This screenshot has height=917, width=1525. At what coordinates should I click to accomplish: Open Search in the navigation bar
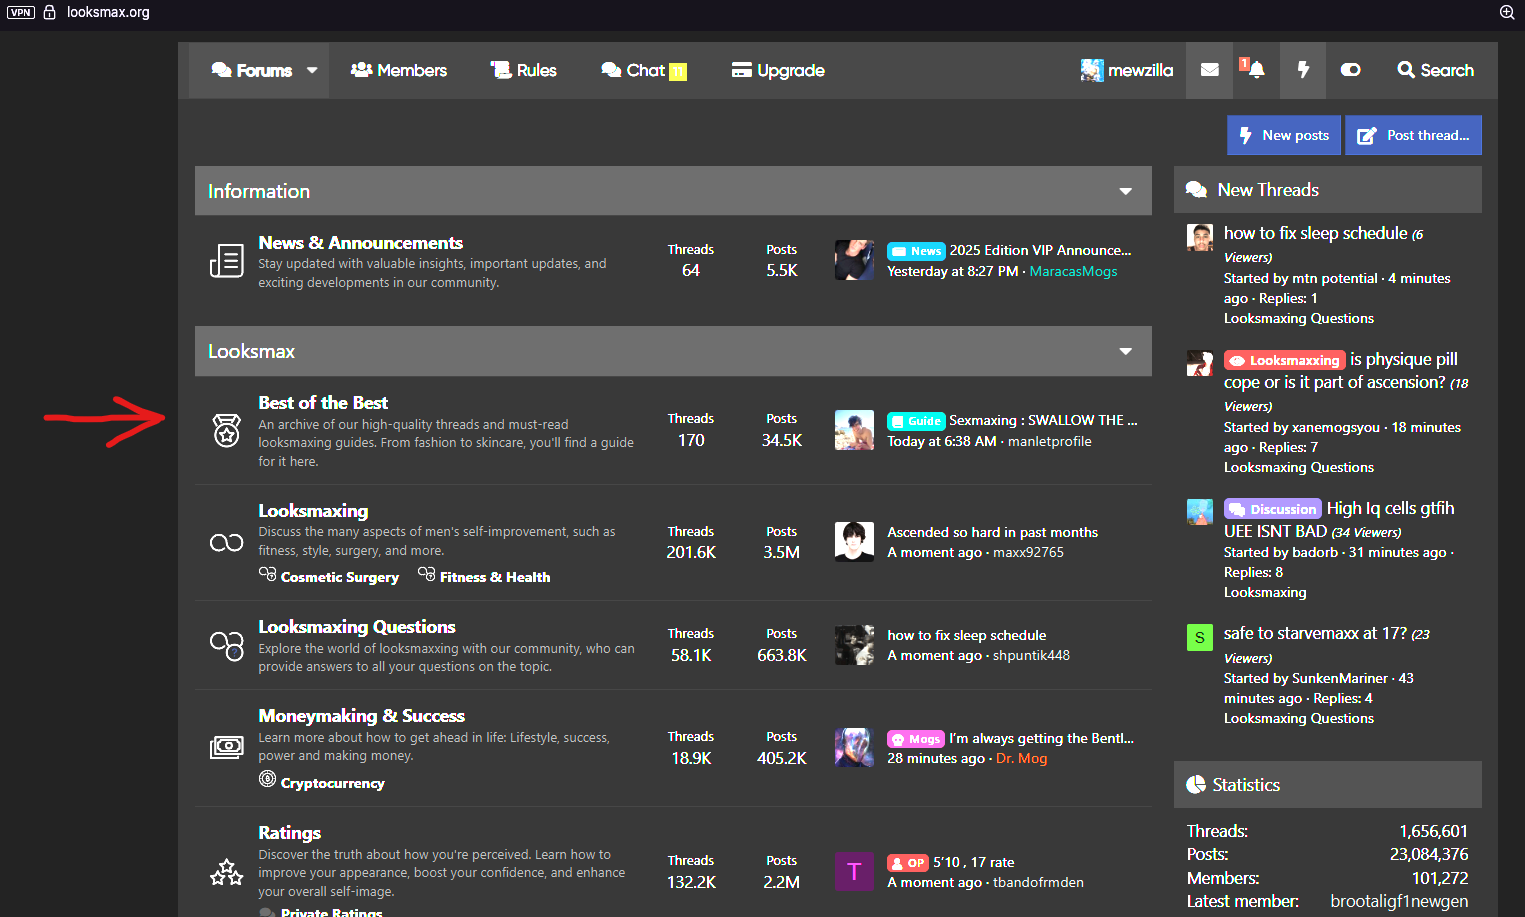[1435, 70]
